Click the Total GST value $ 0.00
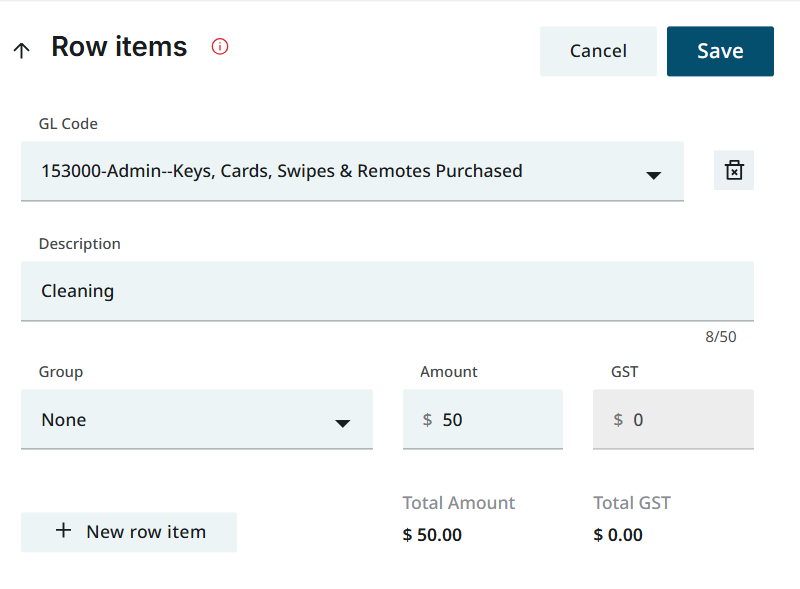 (618, 535)
